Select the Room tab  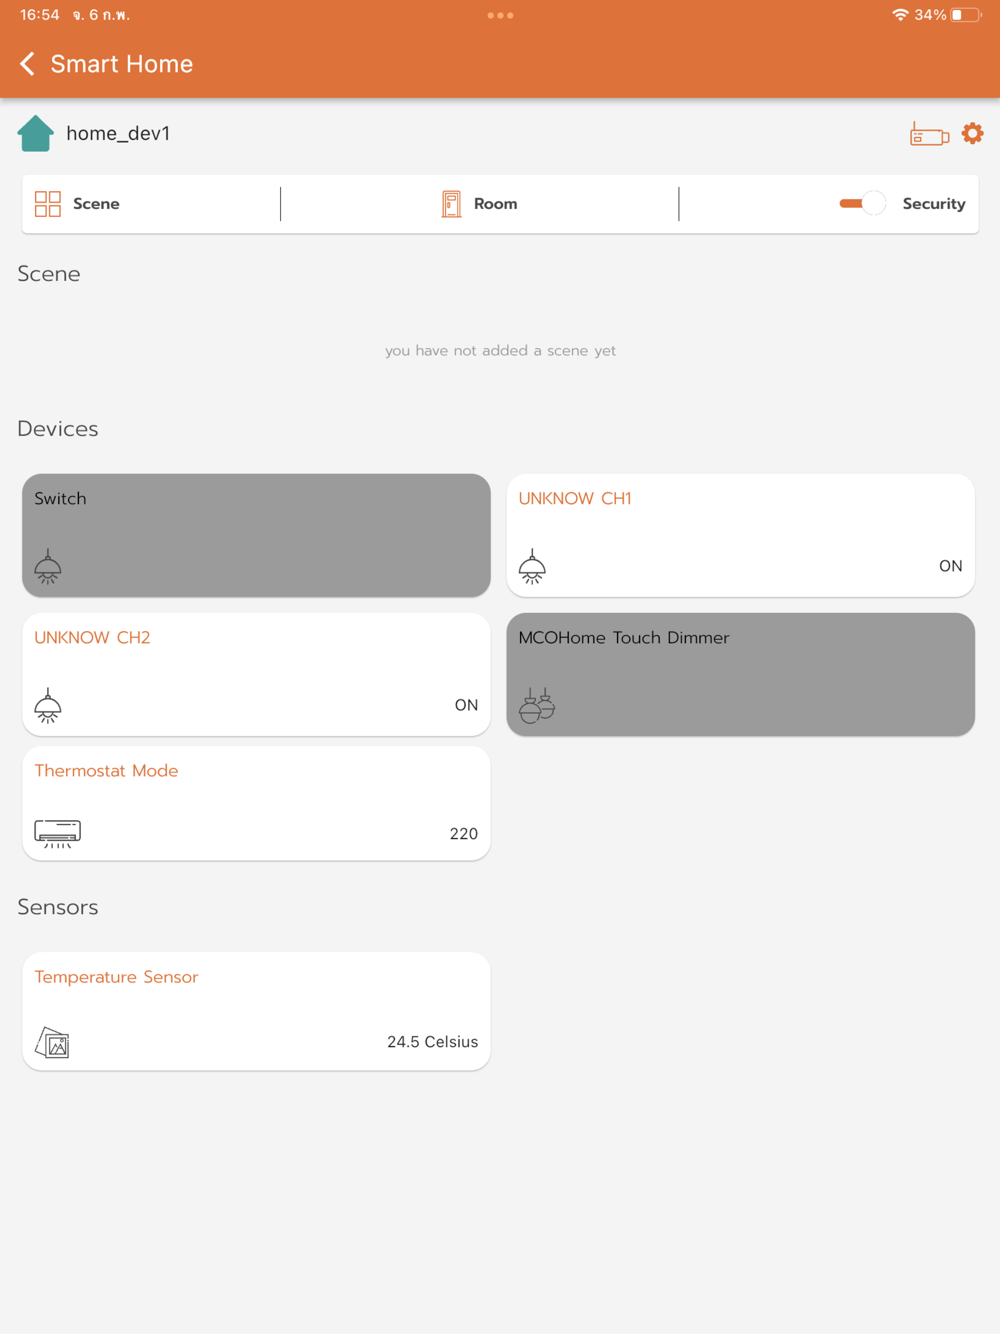coord(480,204)
